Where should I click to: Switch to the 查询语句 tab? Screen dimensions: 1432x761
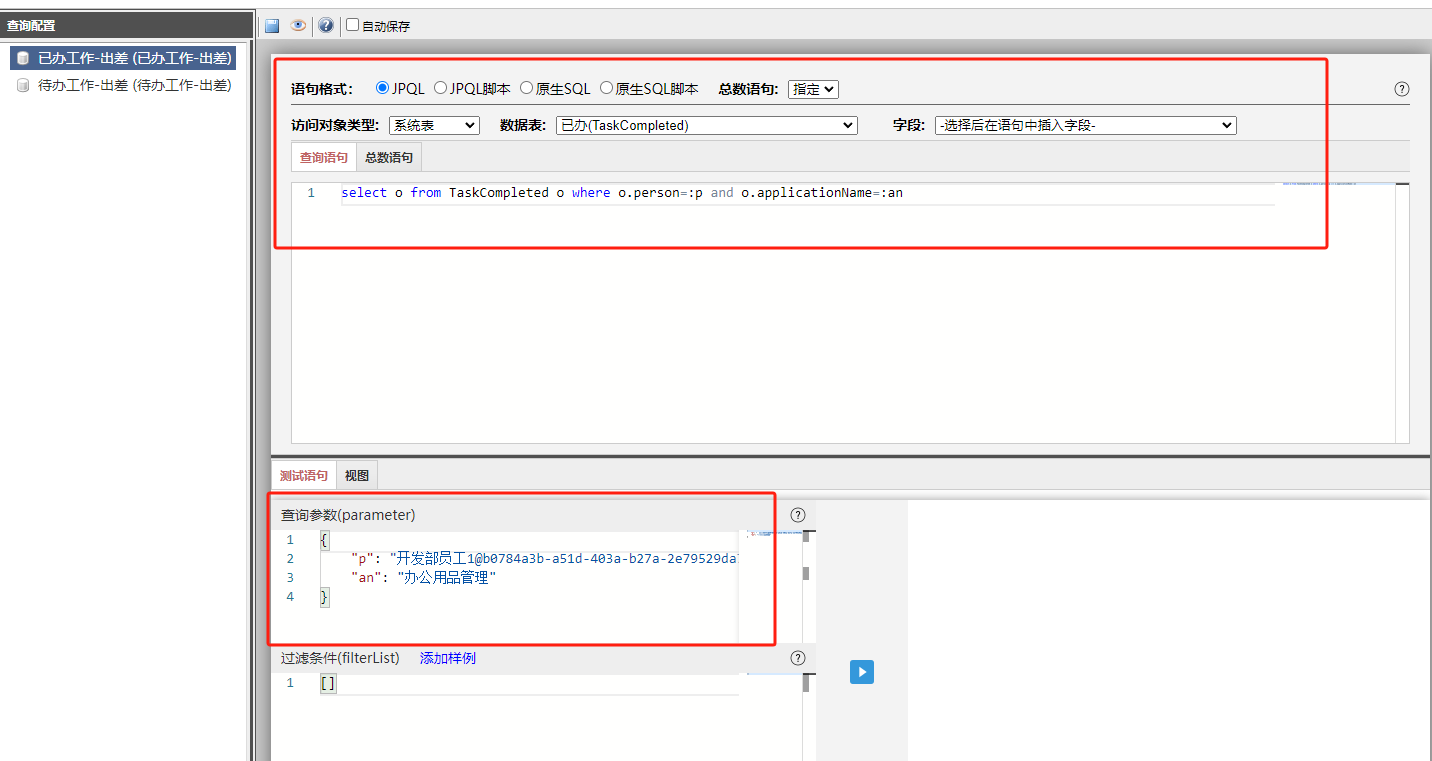pos(324,157)
